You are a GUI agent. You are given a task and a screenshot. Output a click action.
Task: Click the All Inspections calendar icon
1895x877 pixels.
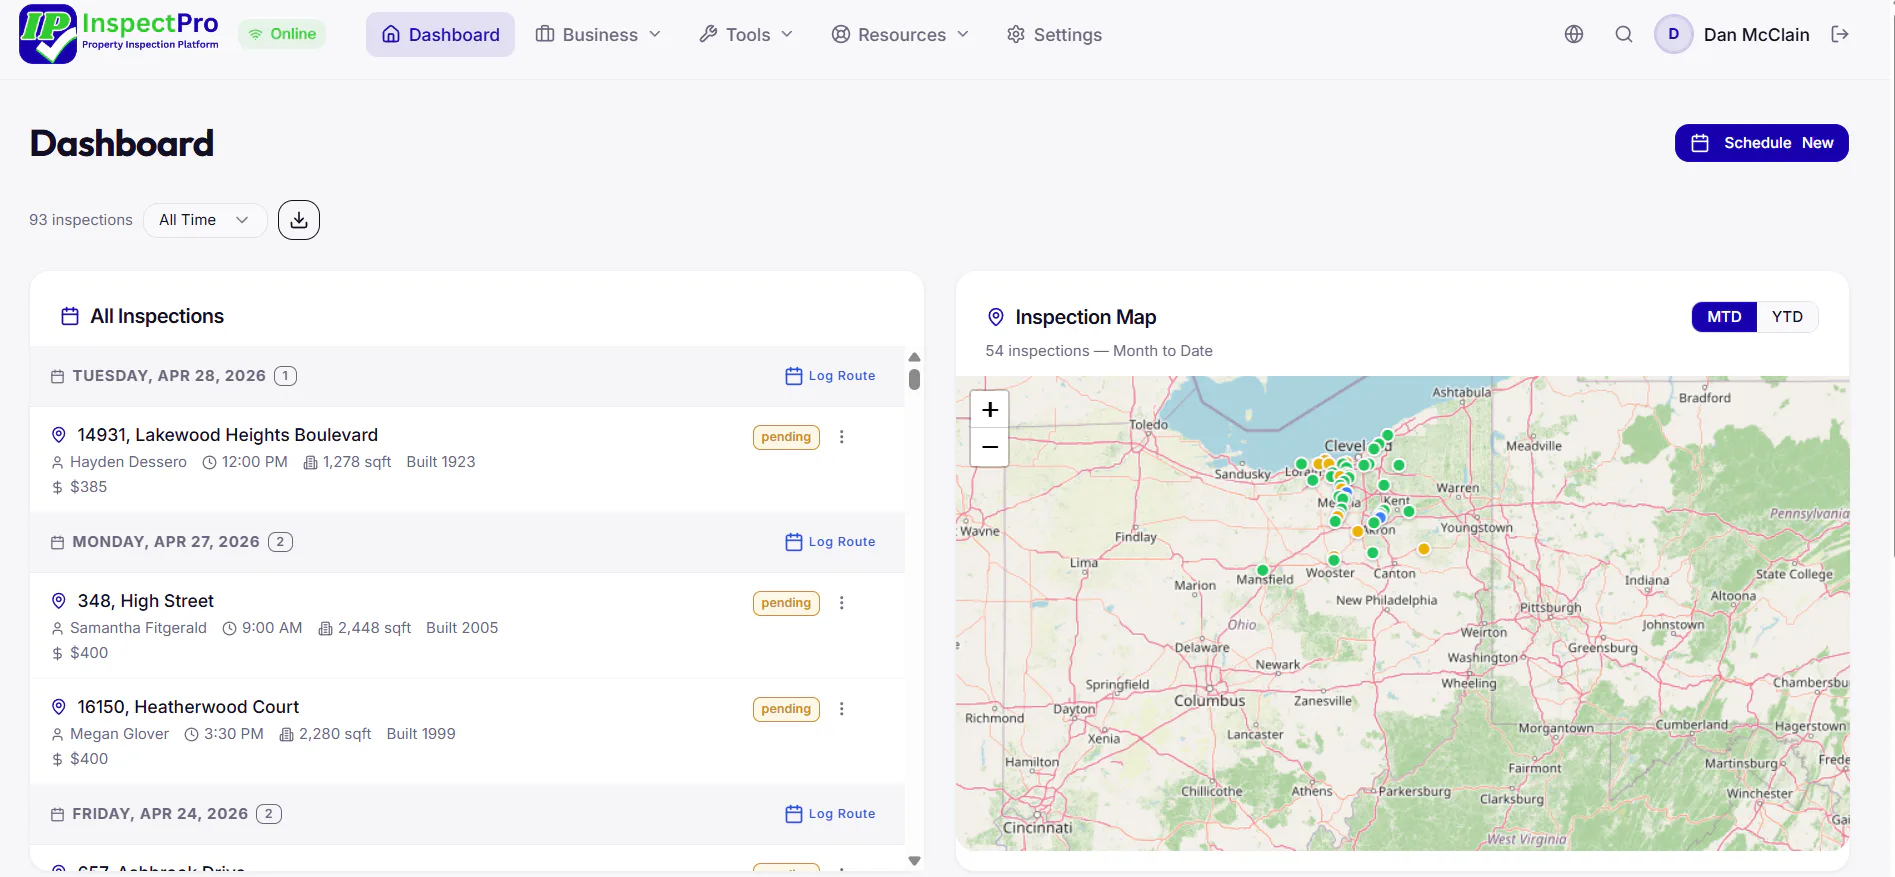click(70, 316)
